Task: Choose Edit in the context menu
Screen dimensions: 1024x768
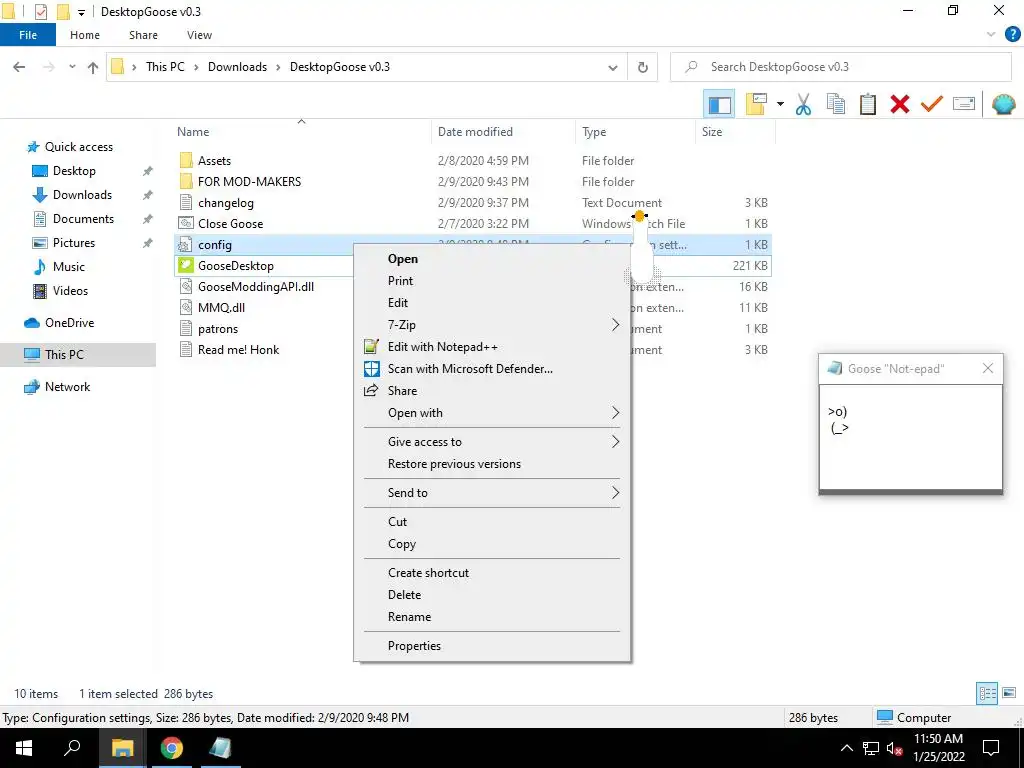Action: pyautogui.click(x=492, y=303)
